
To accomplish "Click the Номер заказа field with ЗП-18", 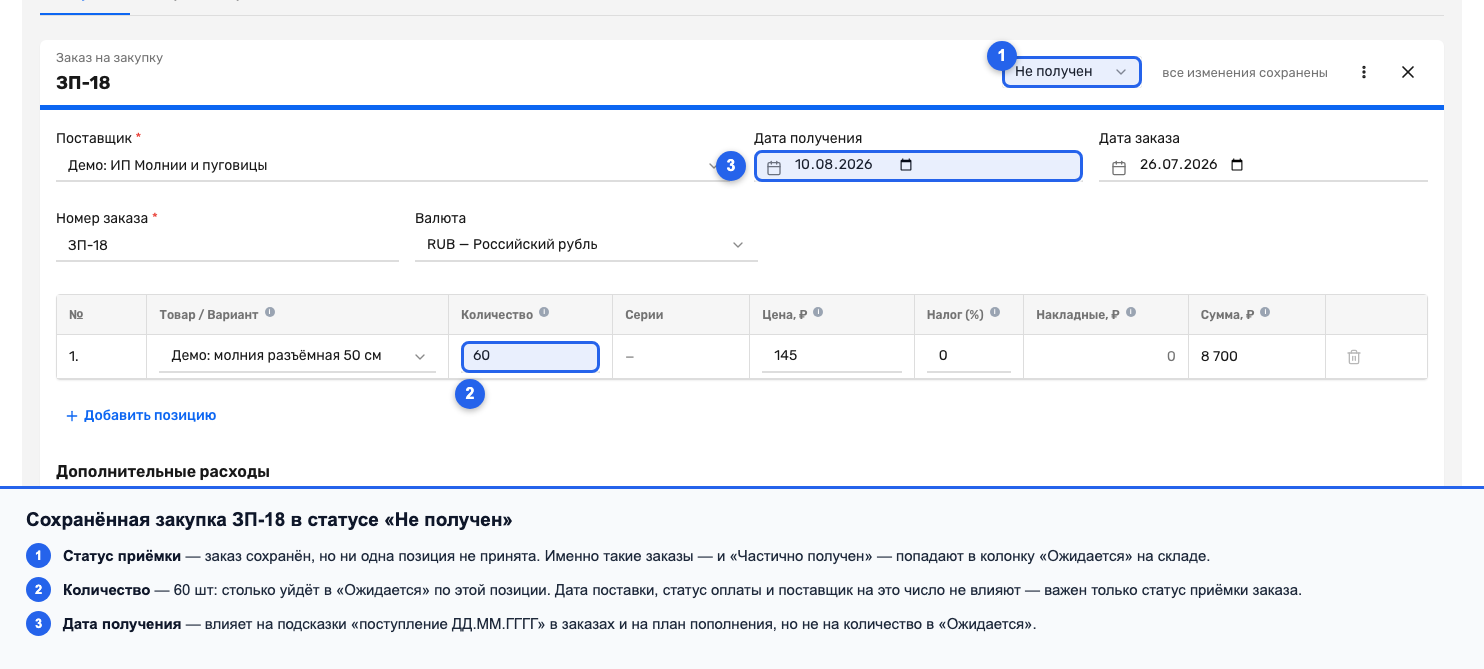I will coord(227,245).
